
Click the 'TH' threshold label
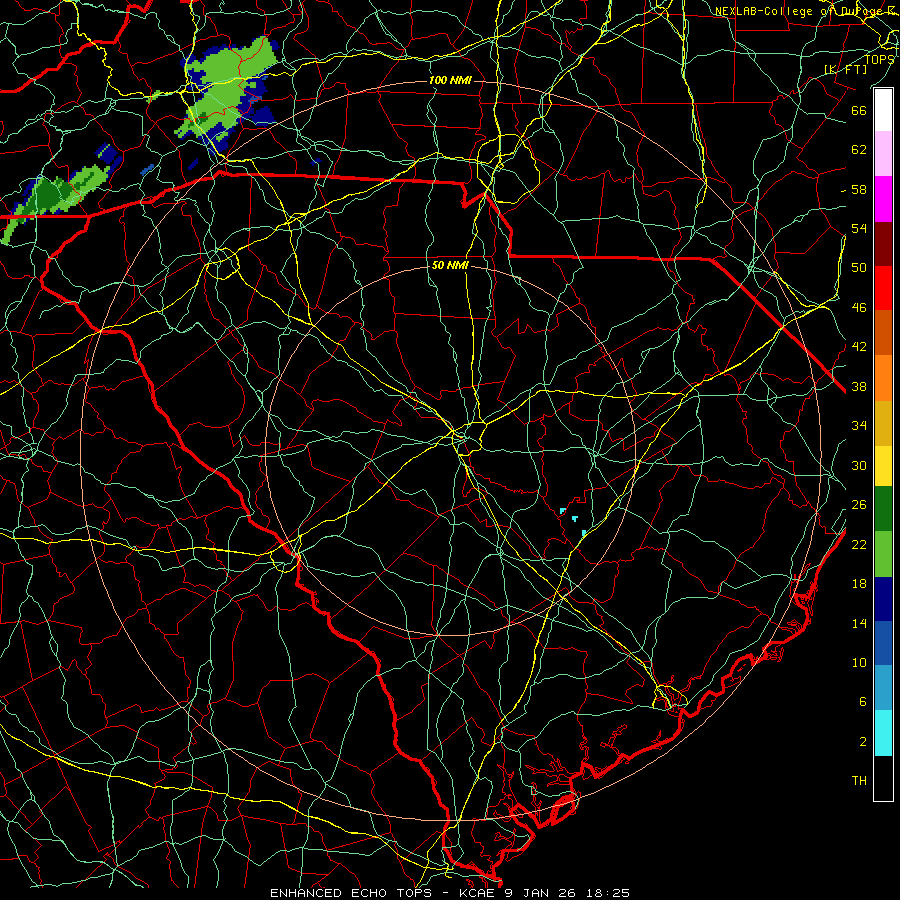point(859,781)
